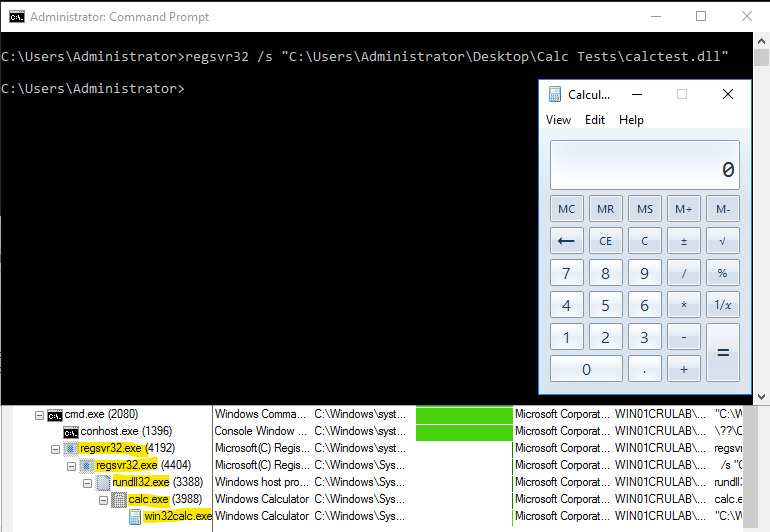The image size is (770, 532).
Task: Click the rundll32.exe process icon
Action: 103,483
